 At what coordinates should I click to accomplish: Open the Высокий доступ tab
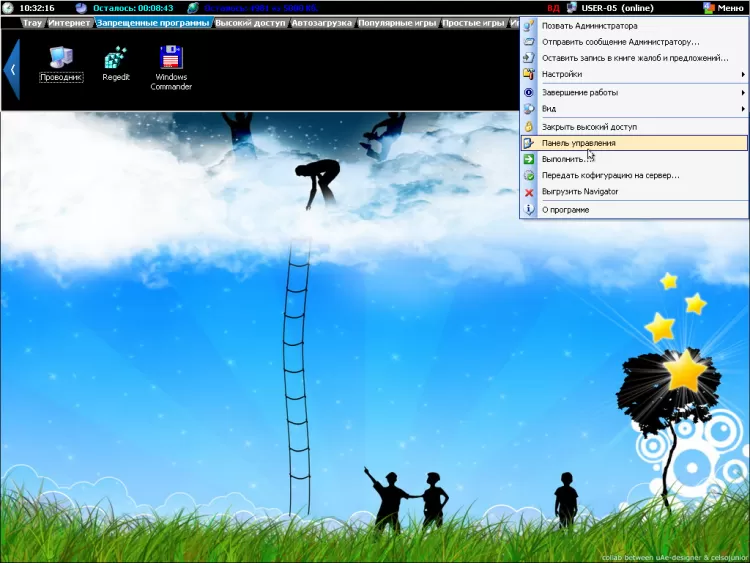click(250, 22)
